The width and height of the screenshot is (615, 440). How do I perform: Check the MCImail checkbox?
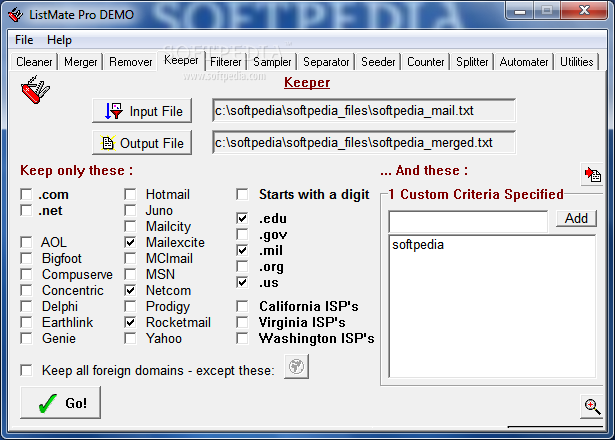[x=130, y=258]
